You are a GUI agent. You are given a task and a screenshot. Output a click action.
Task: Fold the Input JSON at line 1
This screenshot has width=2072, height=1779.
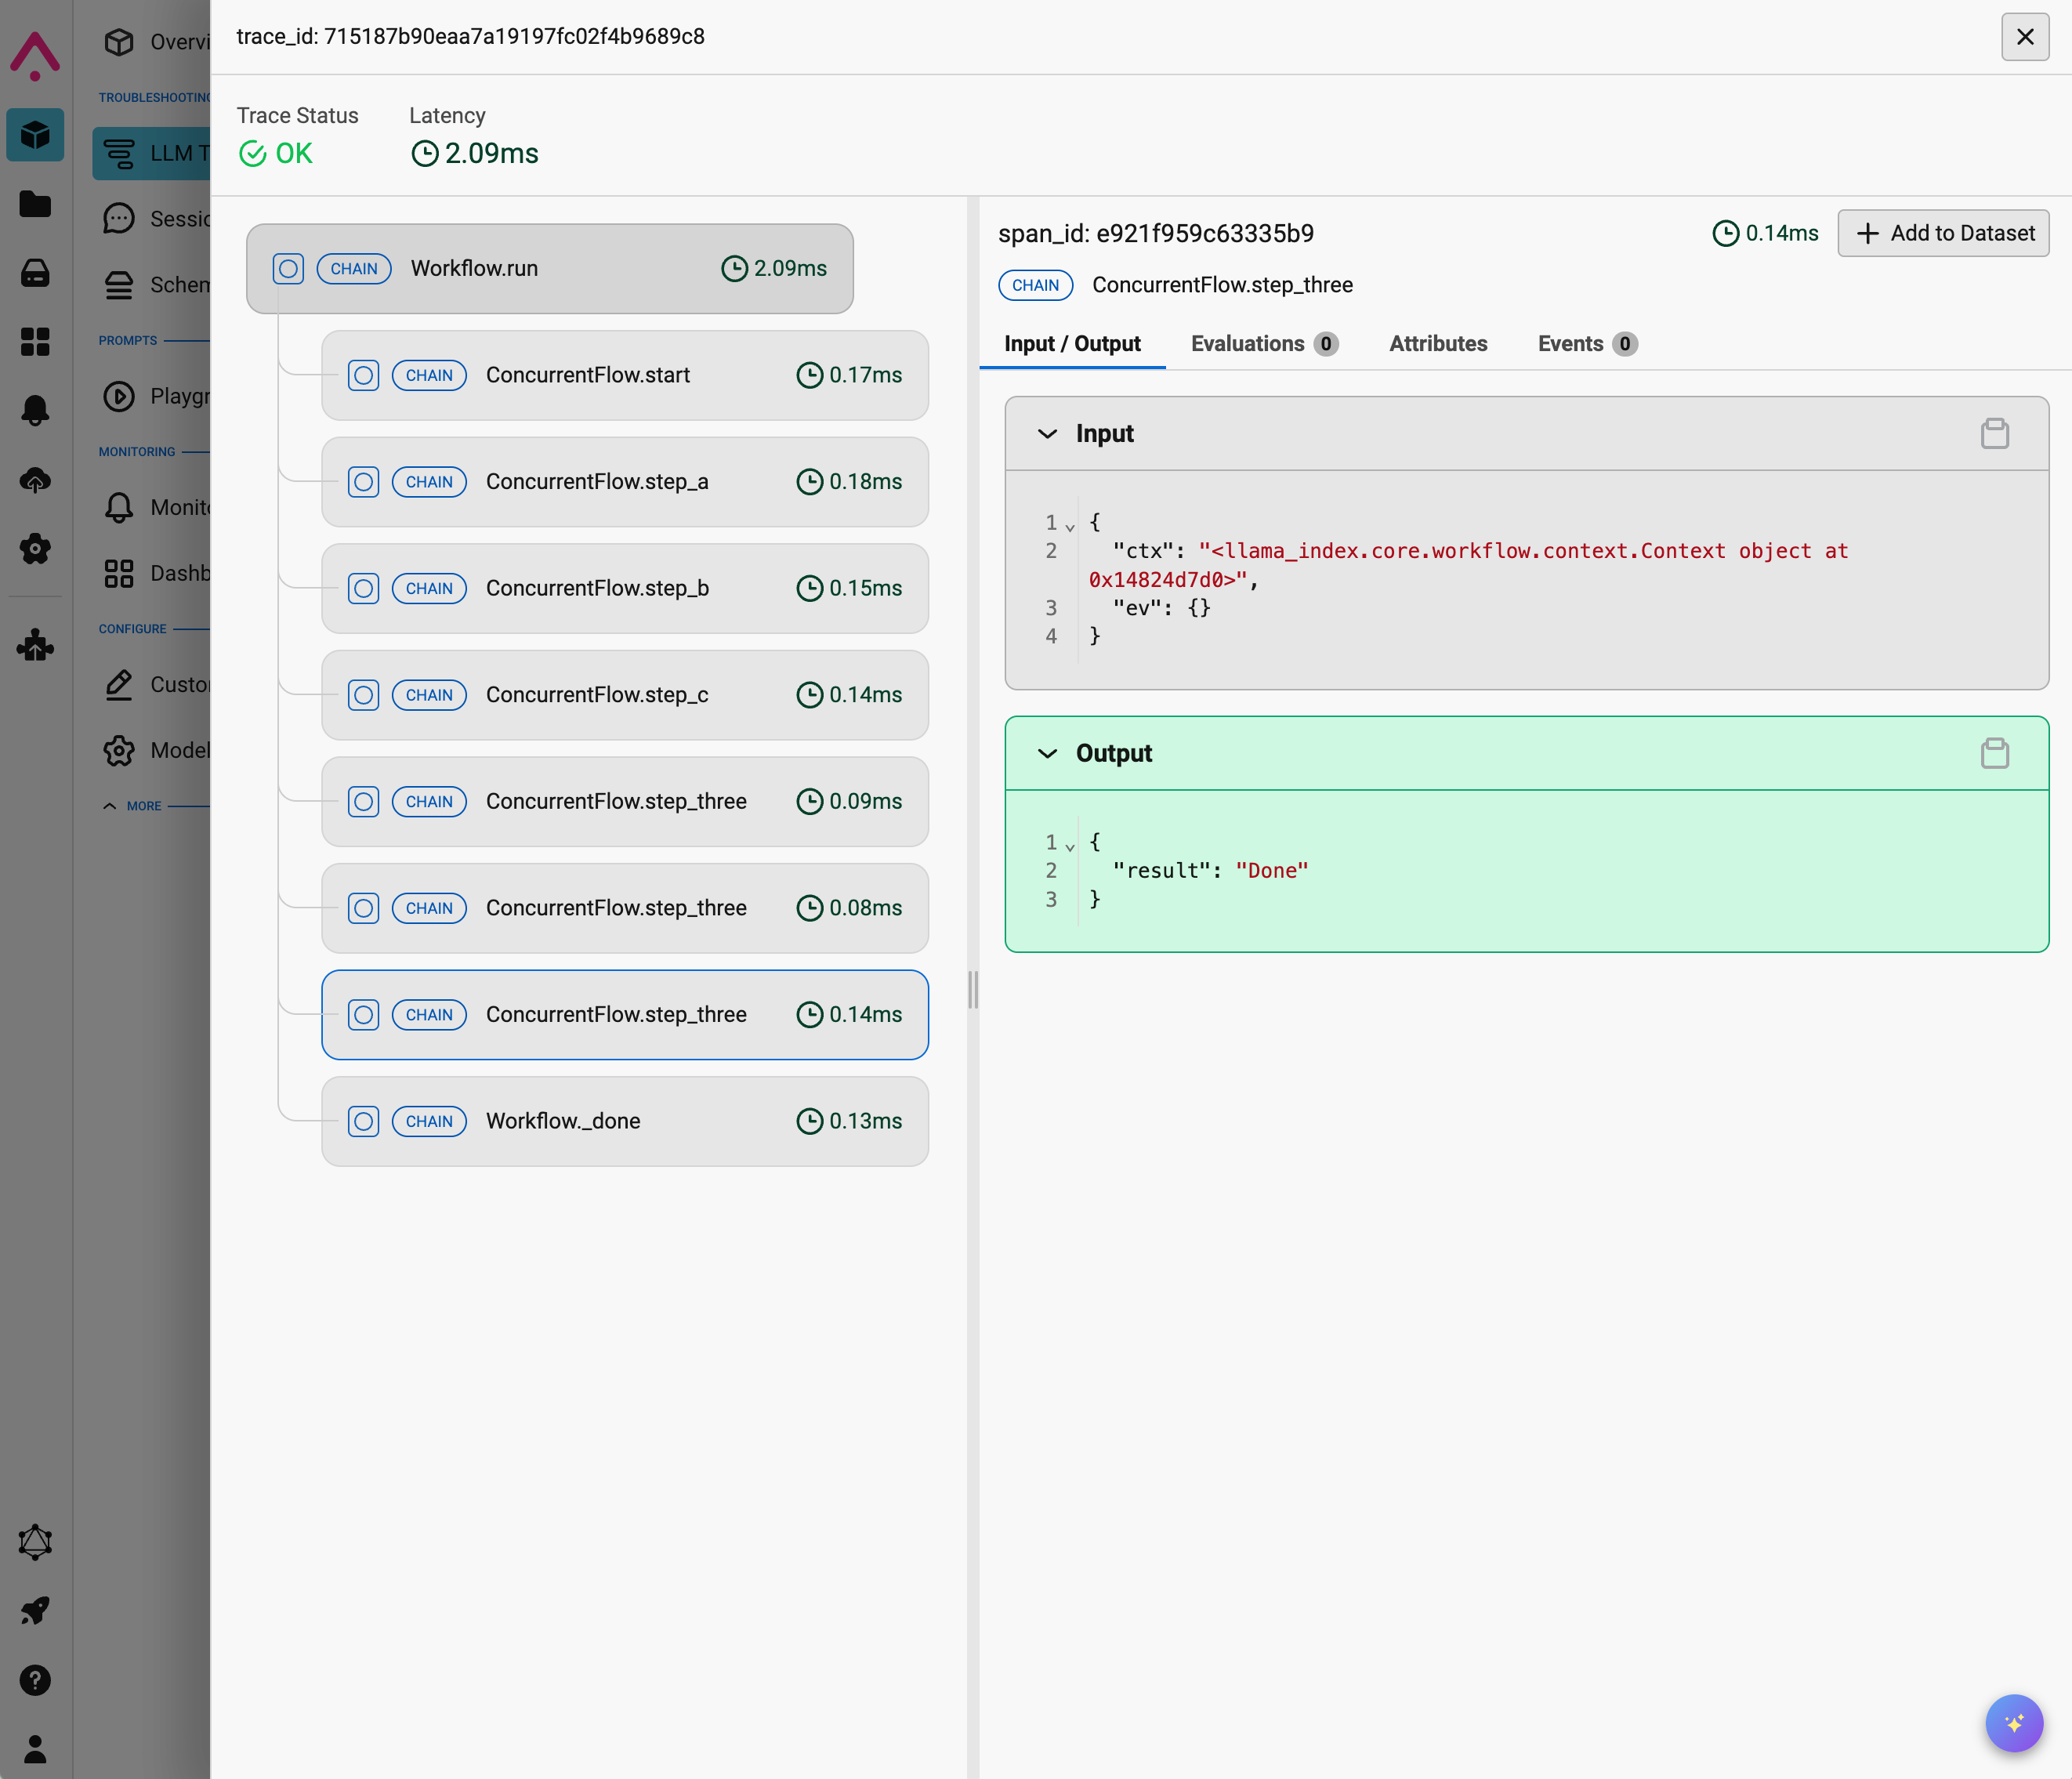coord(1070,526)
